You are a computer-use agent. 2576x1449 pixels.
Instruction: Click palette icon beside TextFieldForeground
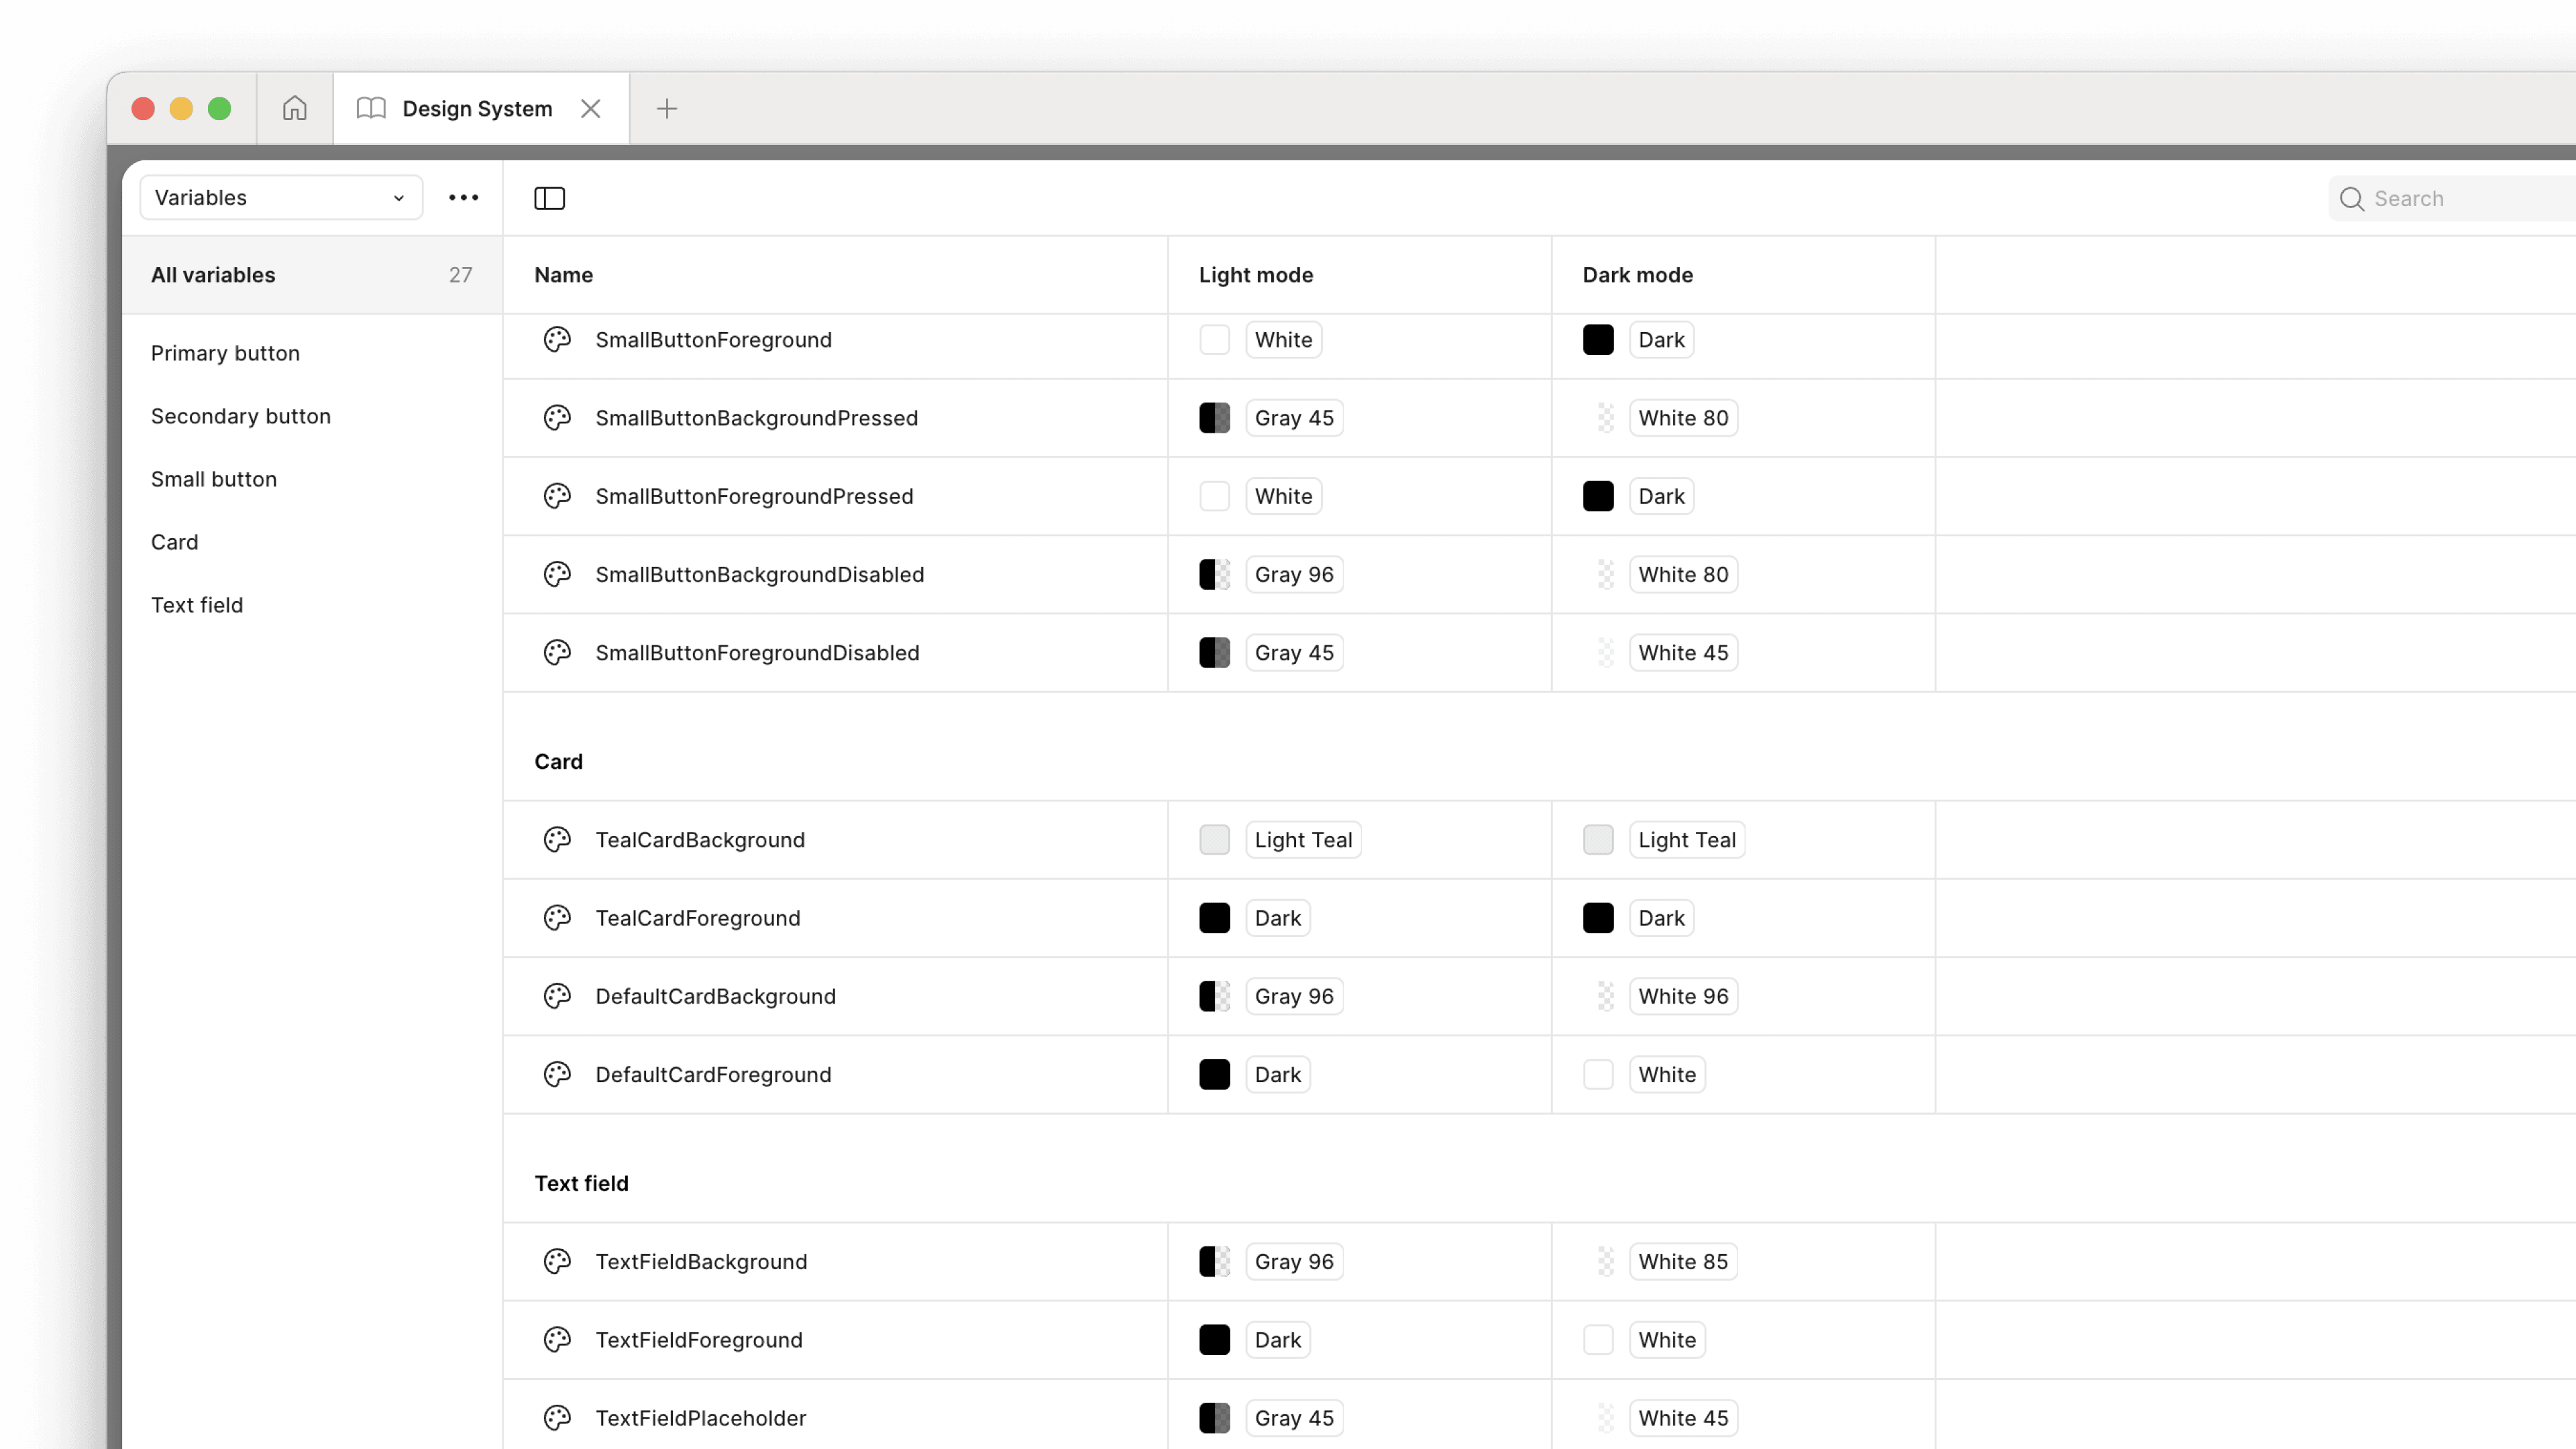click(557, 1340)
